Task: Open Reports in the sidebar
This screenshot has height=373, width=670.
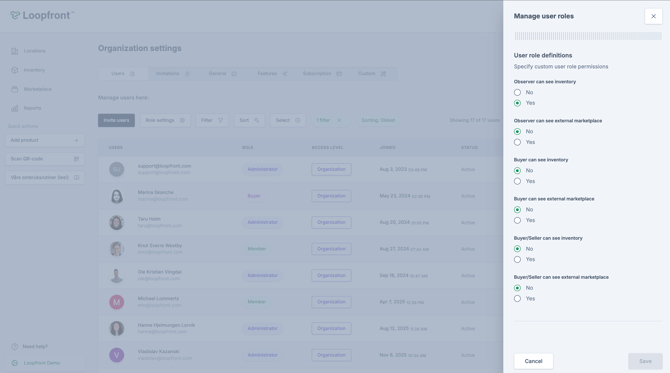Action: click(32, 108)
